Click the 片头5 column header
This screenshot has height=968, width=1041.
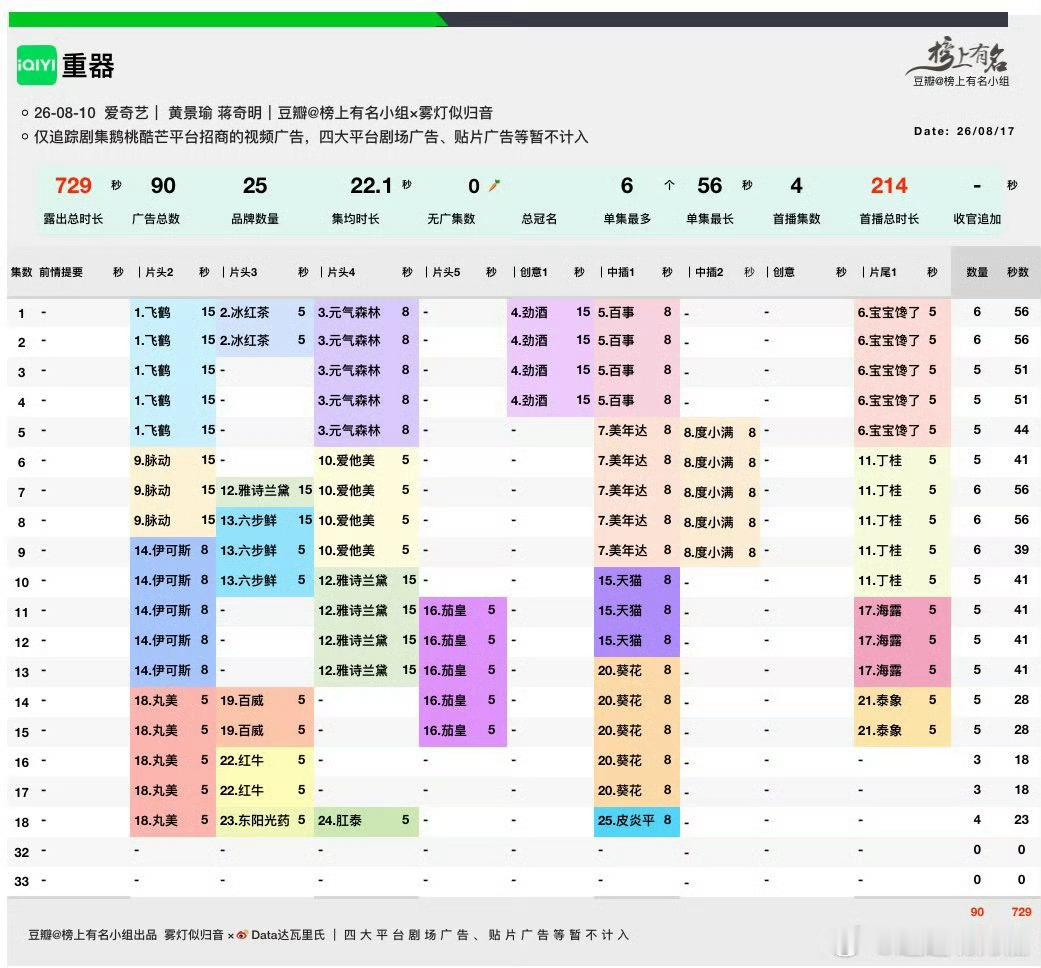pyautogui.click(x=446, y=272)
